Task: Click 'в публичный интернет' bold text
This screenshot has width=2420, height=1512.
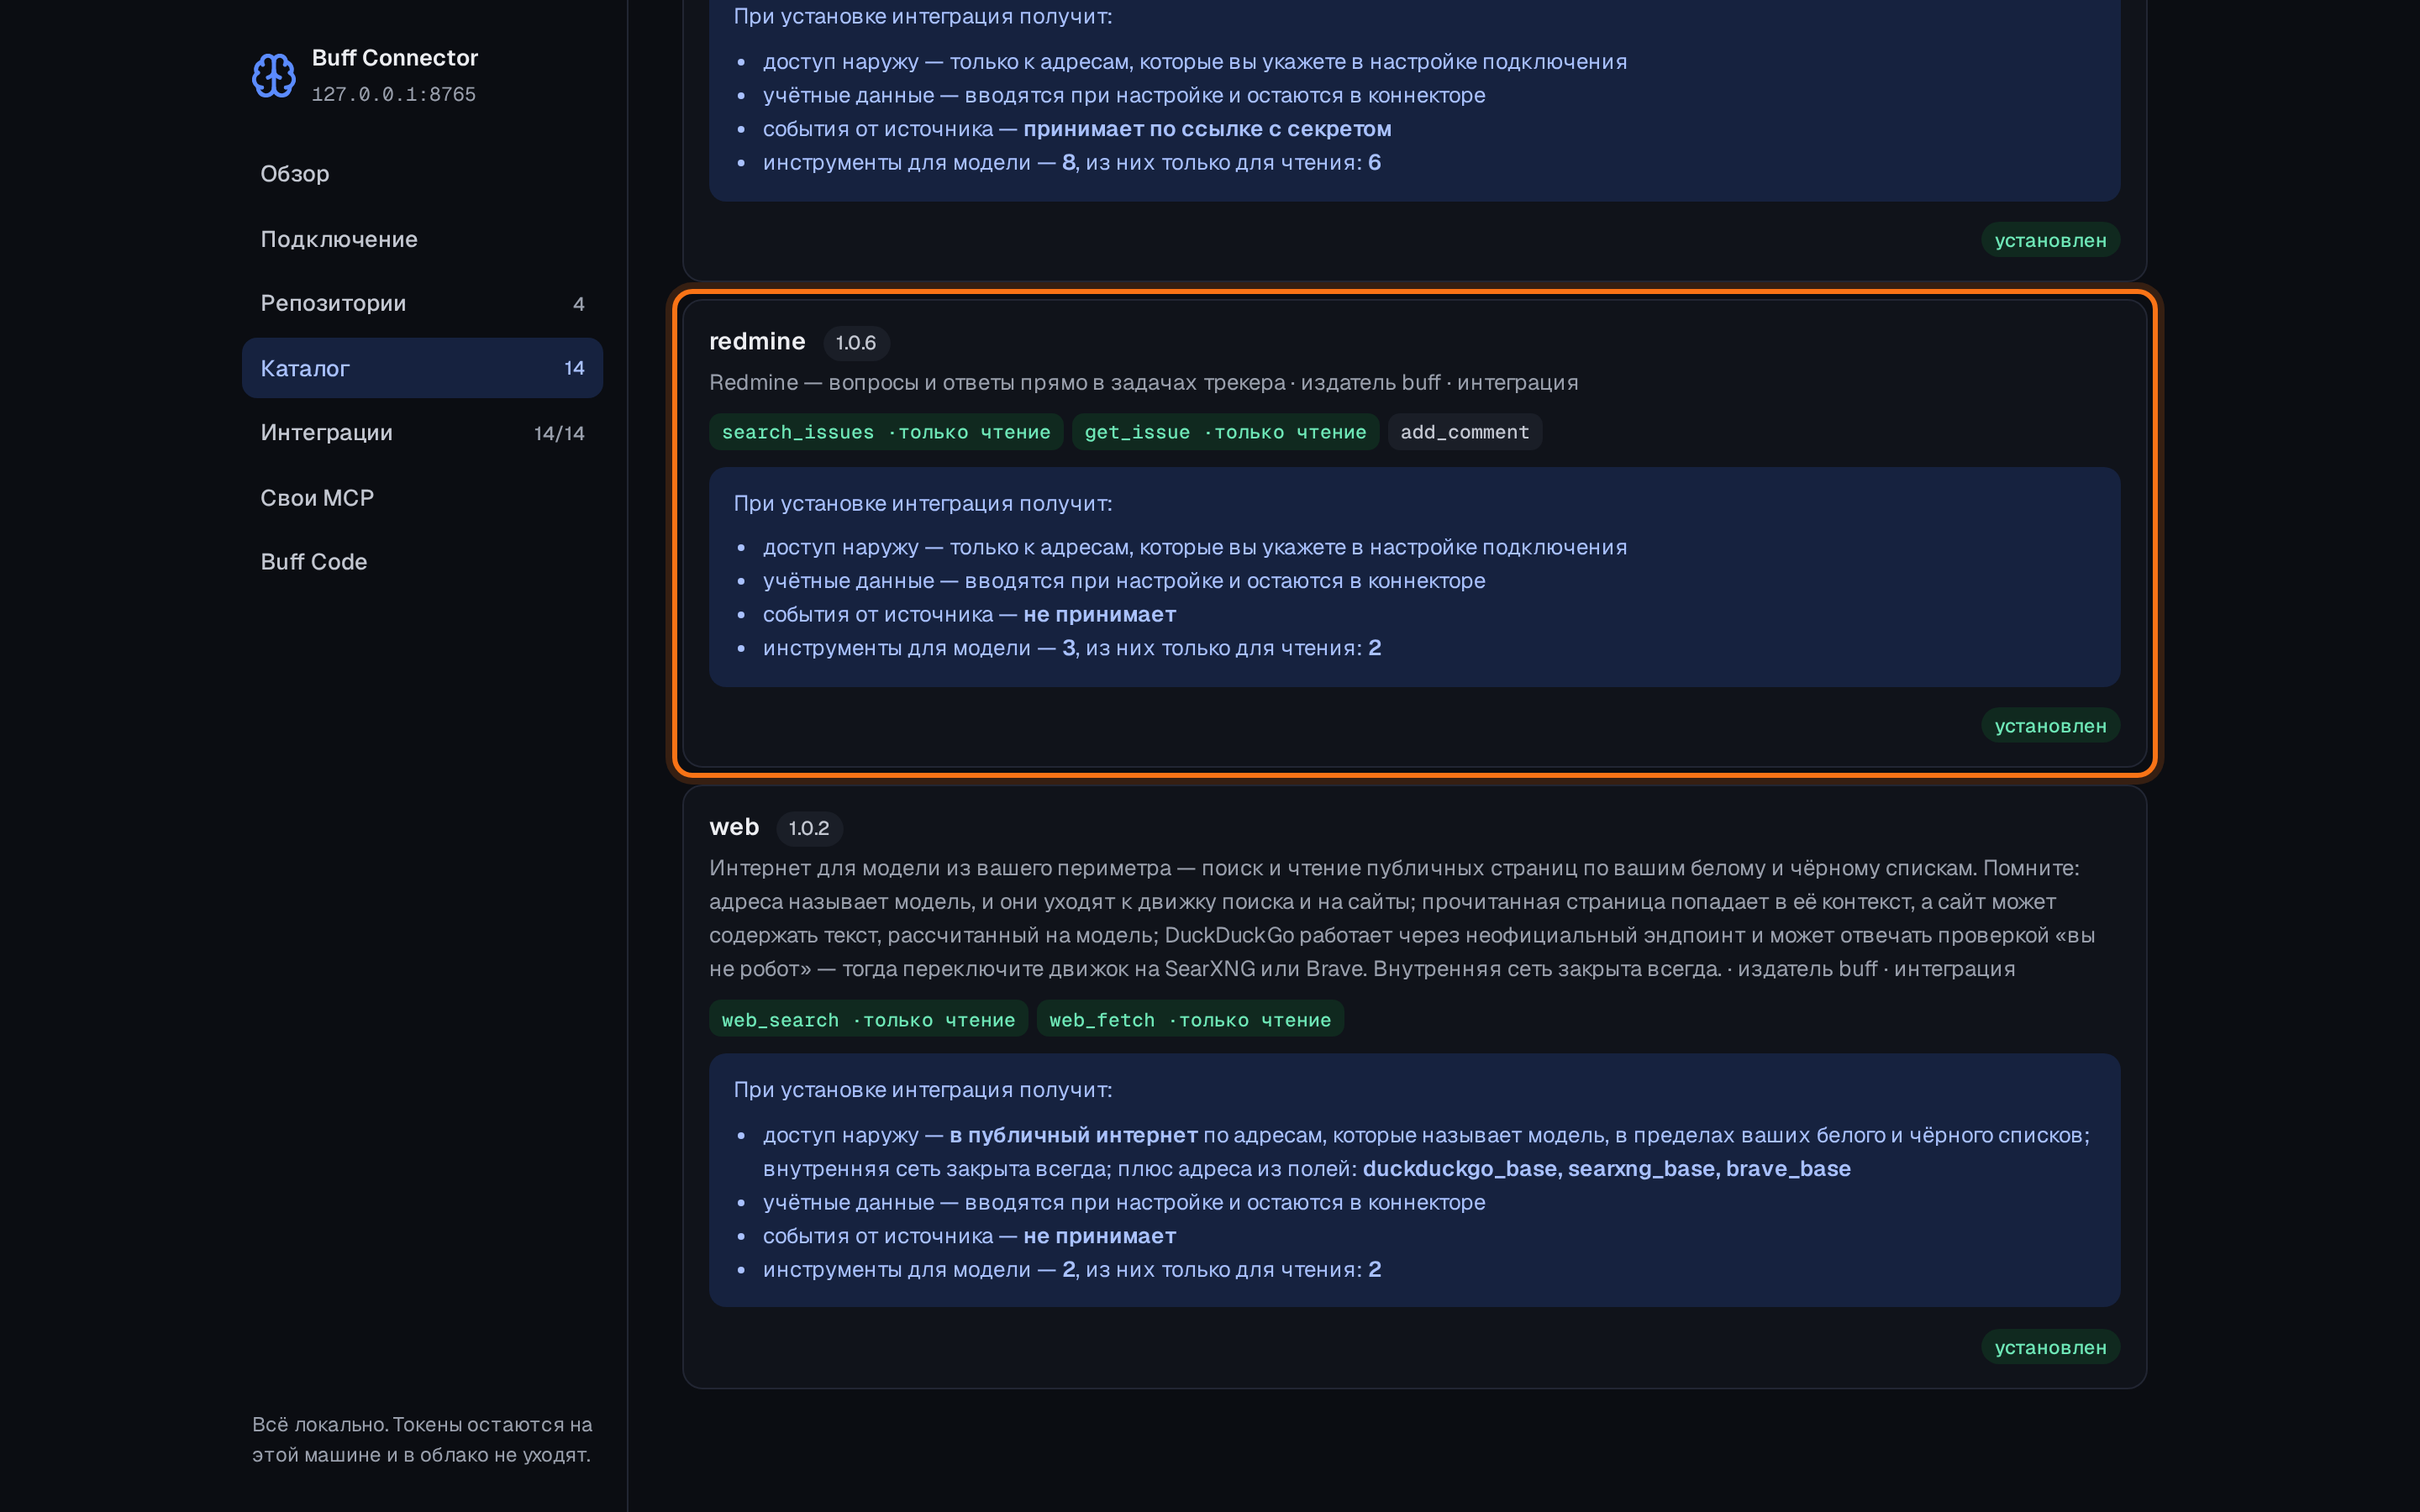Action: [1073, 1135]
